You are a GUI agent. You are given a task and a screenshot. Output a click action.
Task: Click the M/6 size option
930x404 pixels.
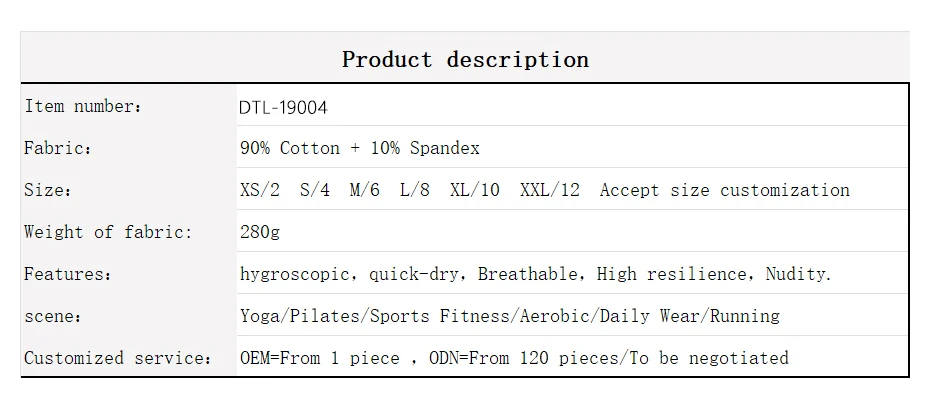(364, 190)
